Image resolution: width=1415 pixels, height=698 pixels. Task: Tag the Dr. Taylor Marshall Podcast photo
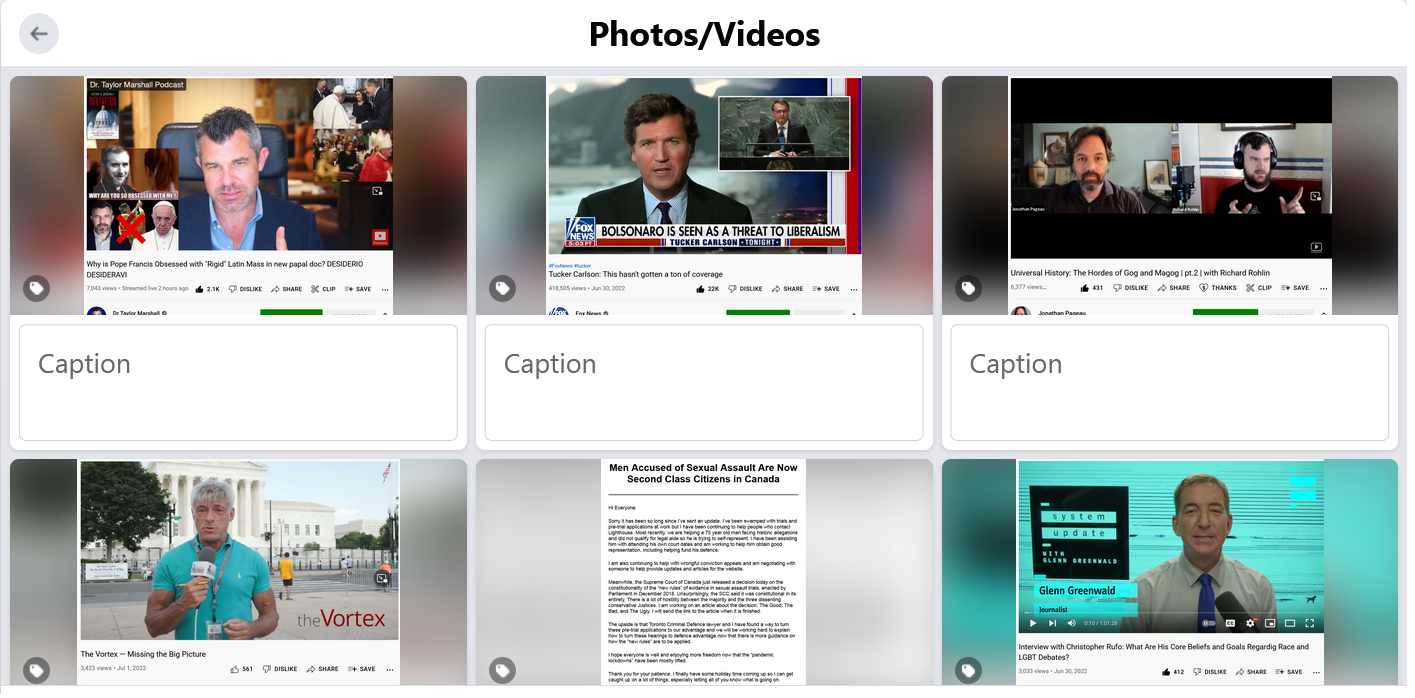(36, 289)
